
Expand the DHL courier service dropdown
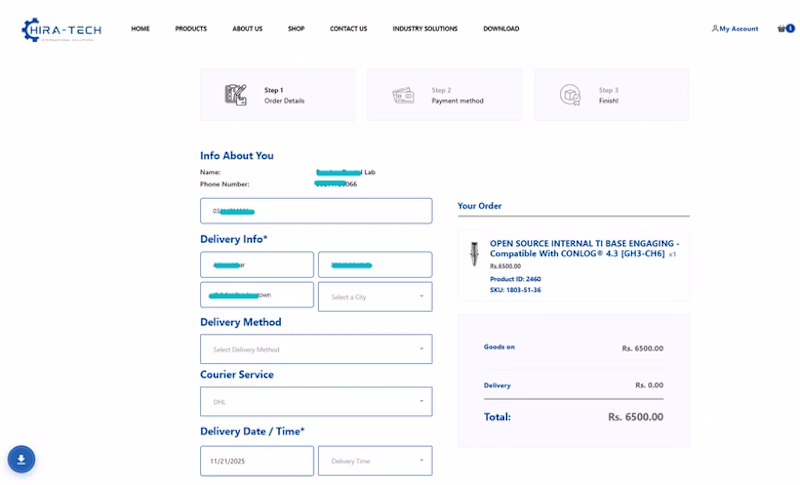(x=316, y=402)
